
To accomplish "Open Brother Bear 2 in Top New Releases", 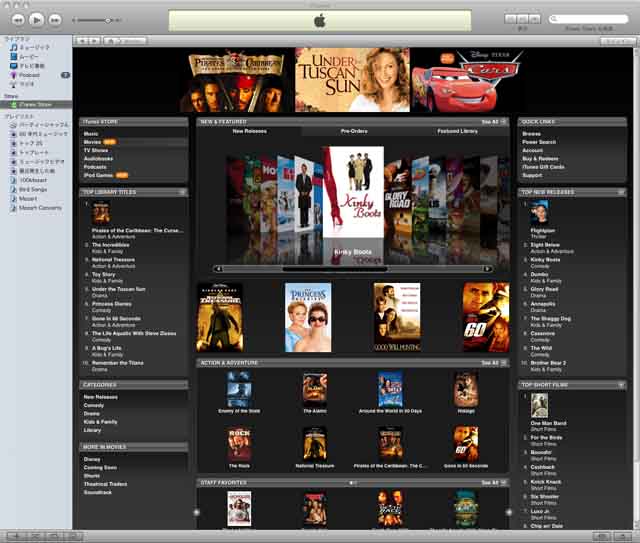I will [x=548, y=363].
